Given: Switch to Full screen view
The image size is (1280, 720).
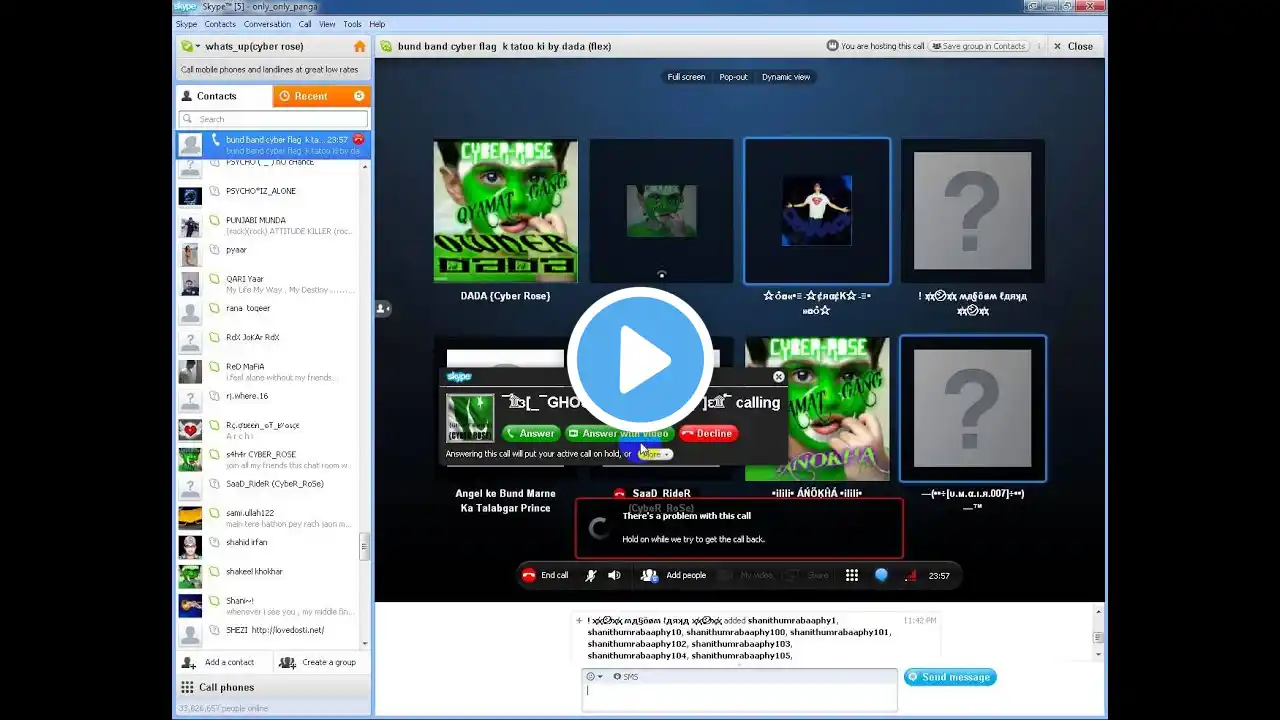Looking at the screenshot, I should [686, 77].
